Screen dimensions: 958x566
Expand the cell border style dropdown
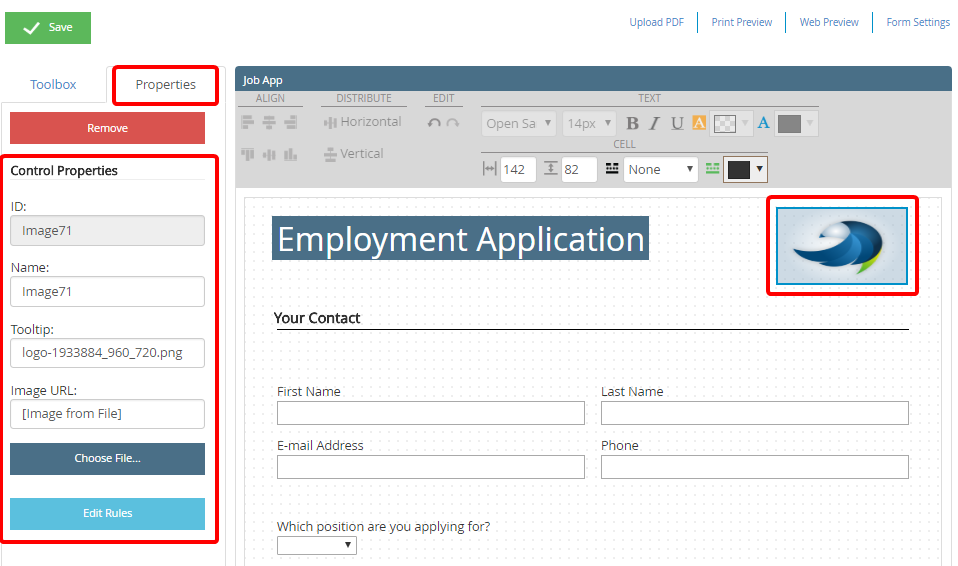661,170
